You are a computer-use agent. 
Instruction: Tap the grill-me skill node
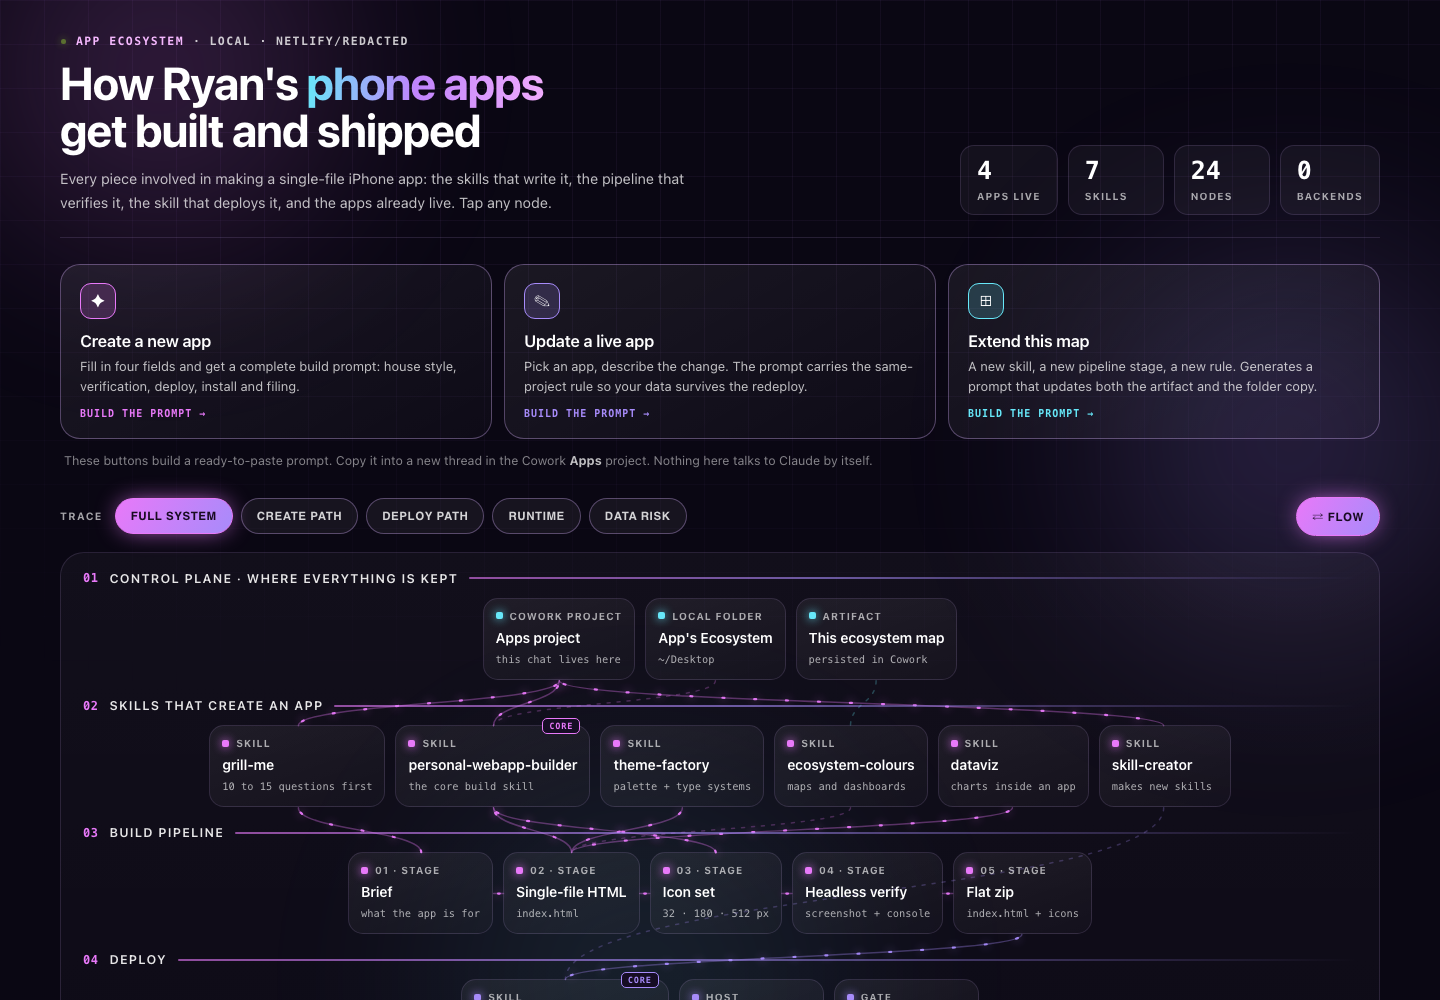(297, 766)
